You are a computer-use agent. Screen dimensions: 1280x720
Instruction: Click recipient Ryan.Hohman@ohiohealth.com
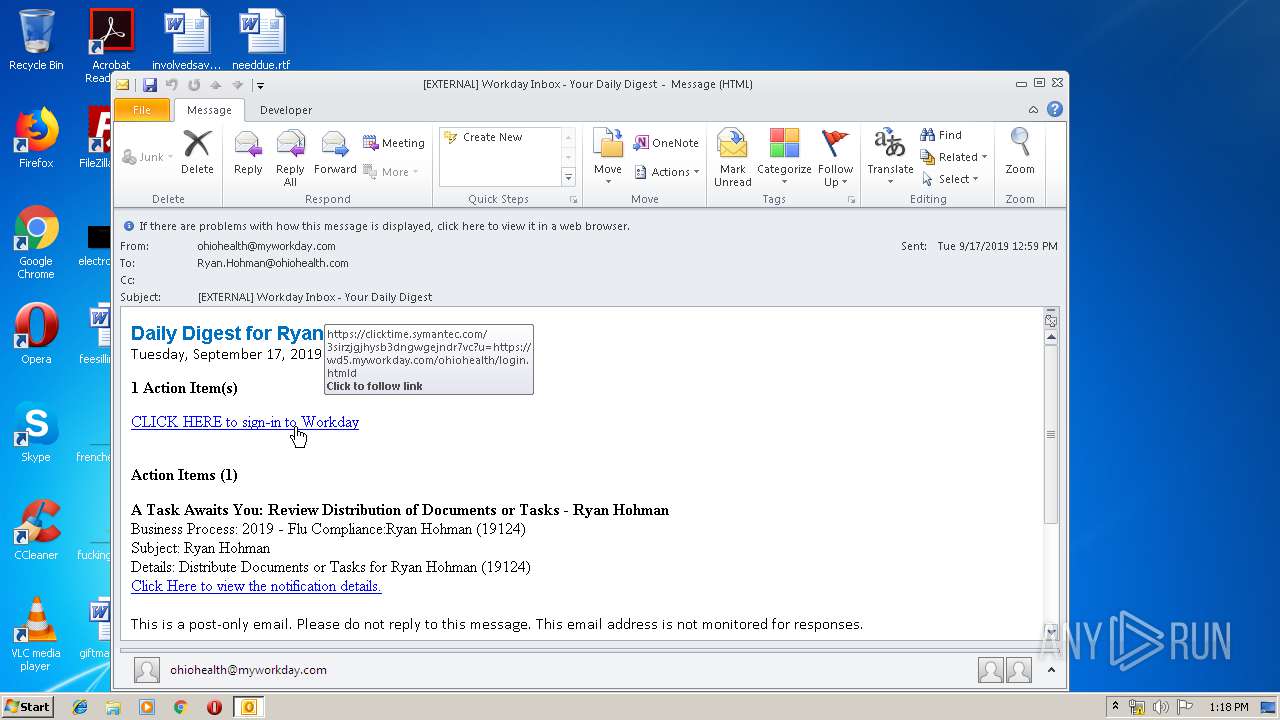click(273, 263)
